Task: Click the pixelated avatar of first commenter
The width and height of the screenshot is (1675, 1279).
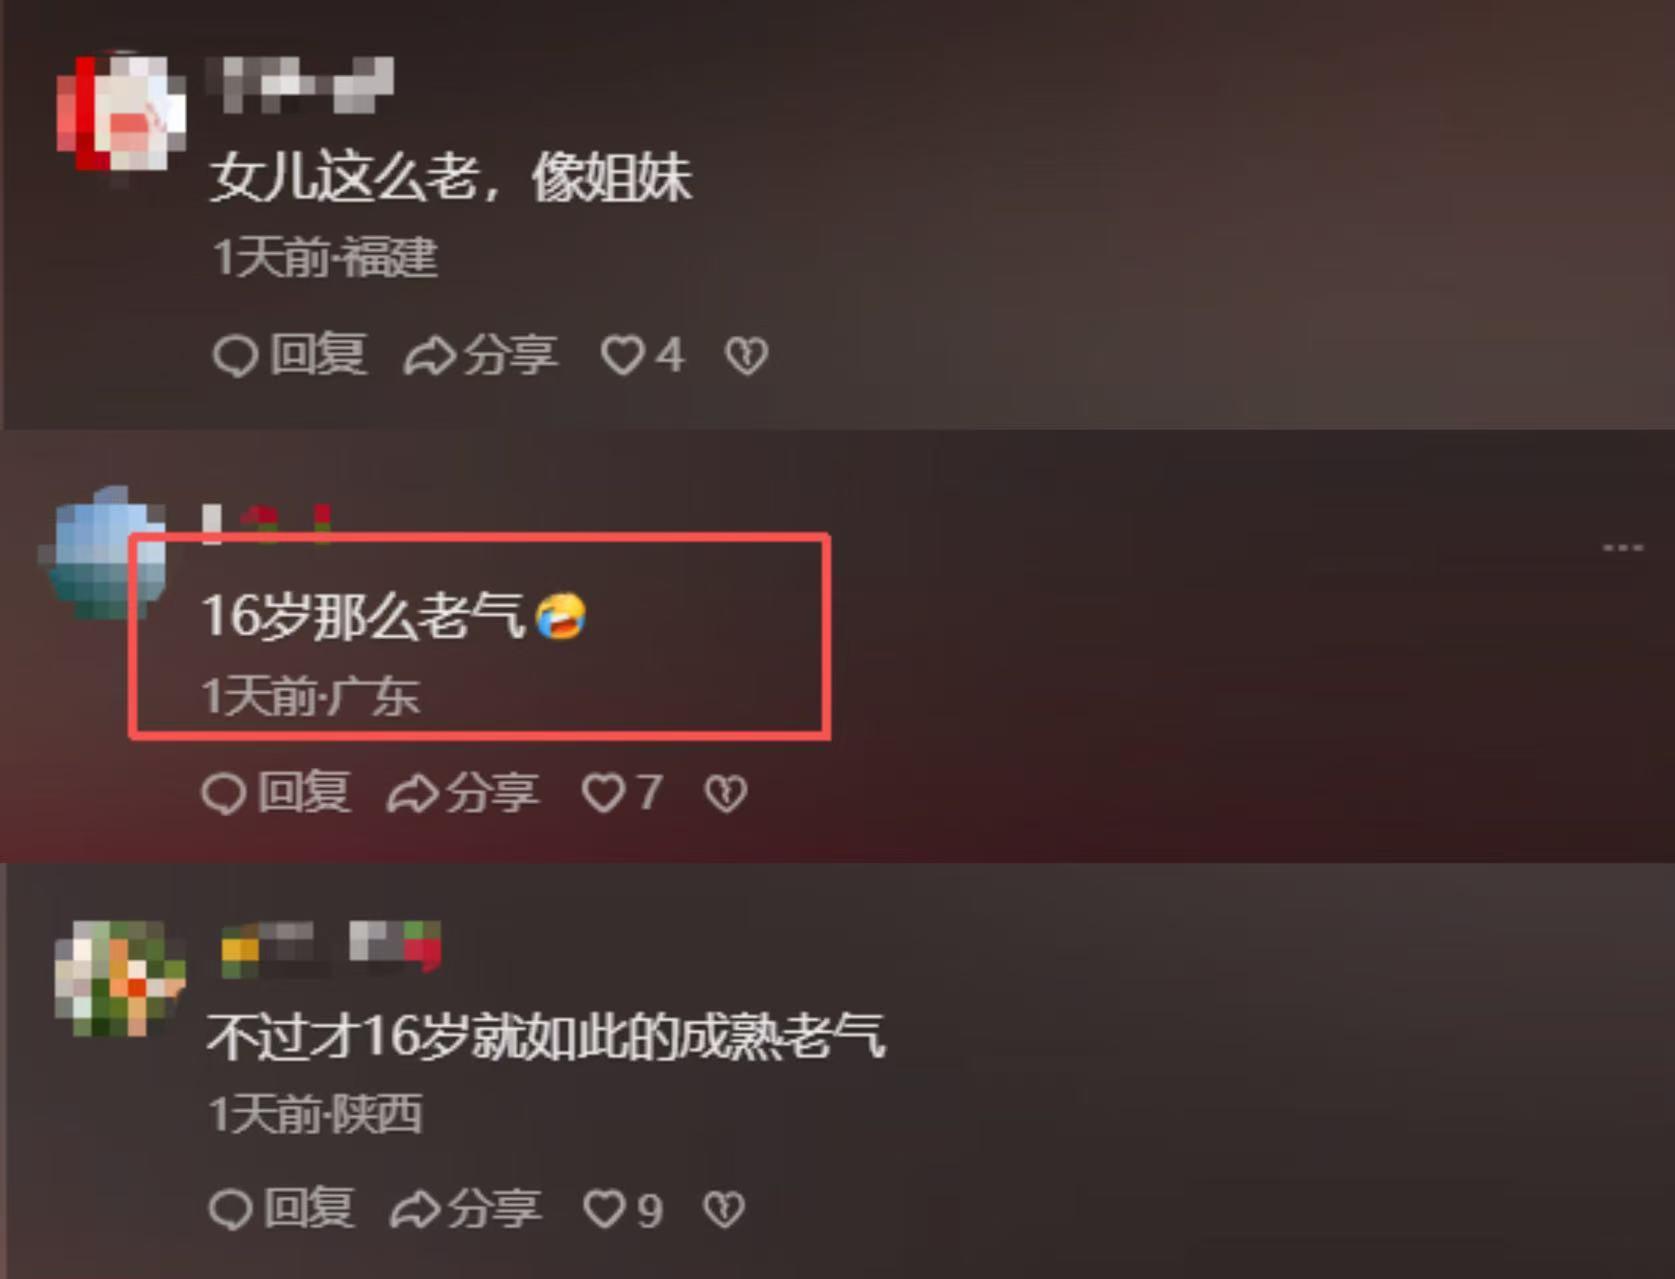Action: [120, 114]
